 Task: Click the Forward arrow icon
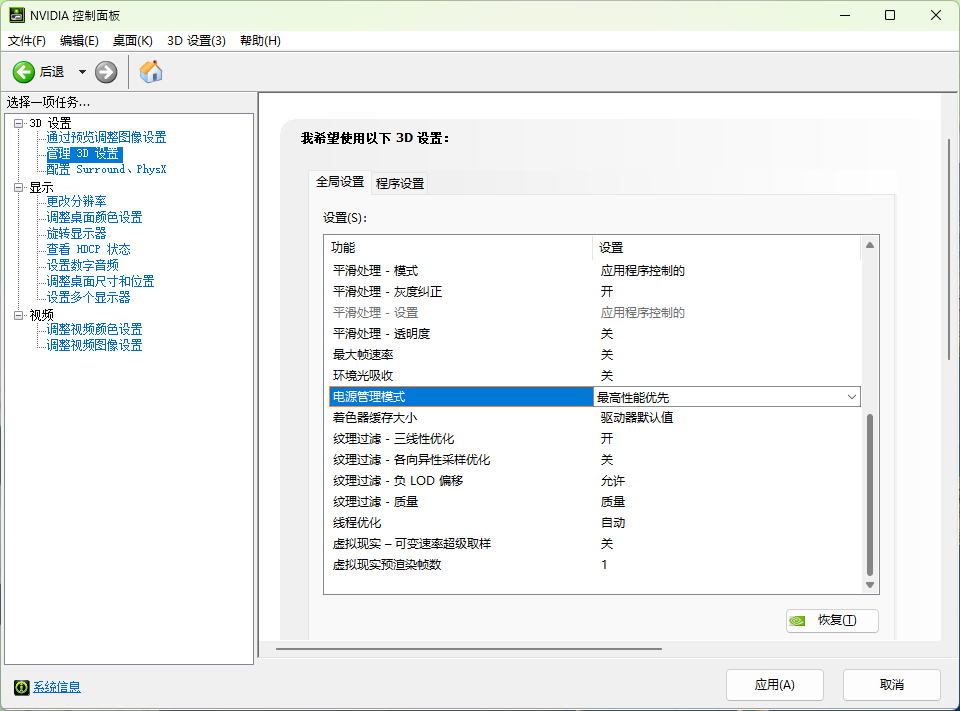point(106,72)
